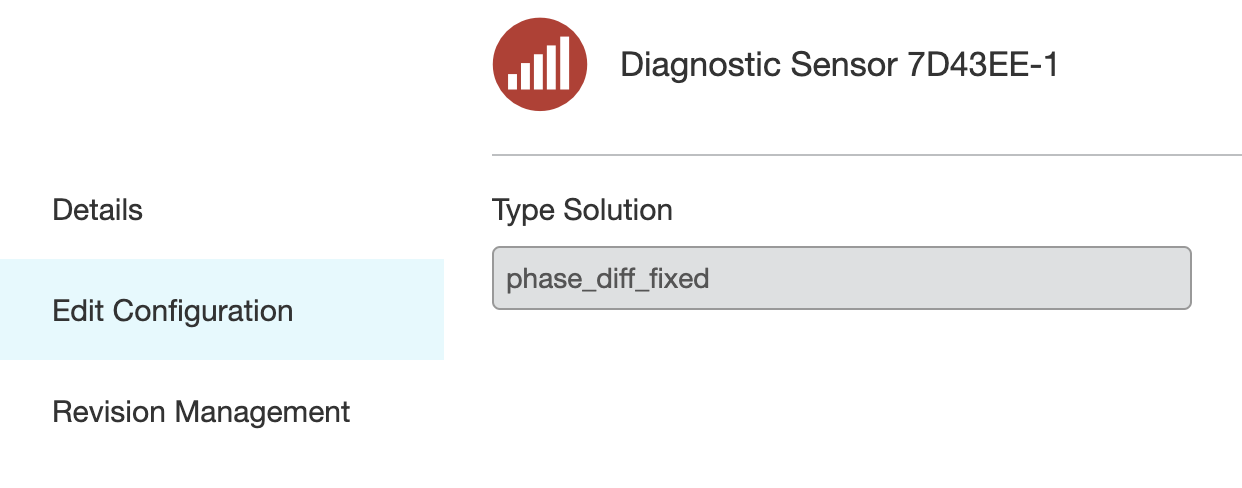The width and height of the screenshot is (1242, 488).
Task: Click the phase_diff_fixed input field
Action: [x=842, y=278]
